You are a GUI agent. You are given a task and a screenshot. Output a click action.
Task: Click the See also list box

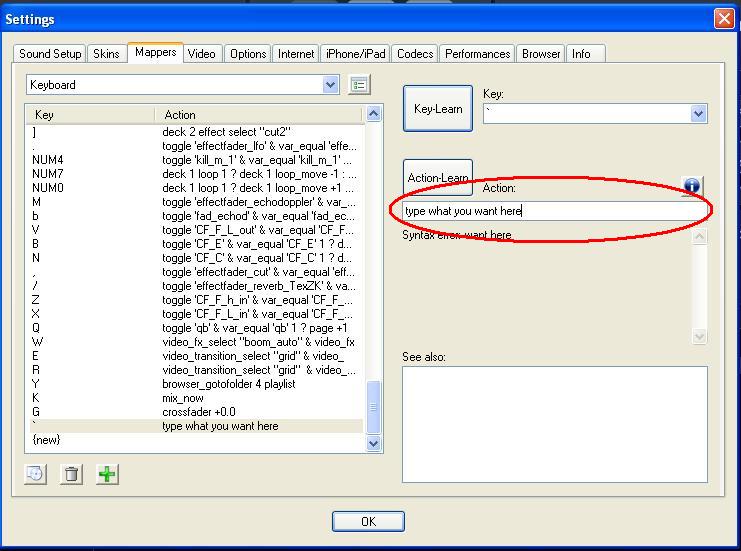tap(555, 424)
